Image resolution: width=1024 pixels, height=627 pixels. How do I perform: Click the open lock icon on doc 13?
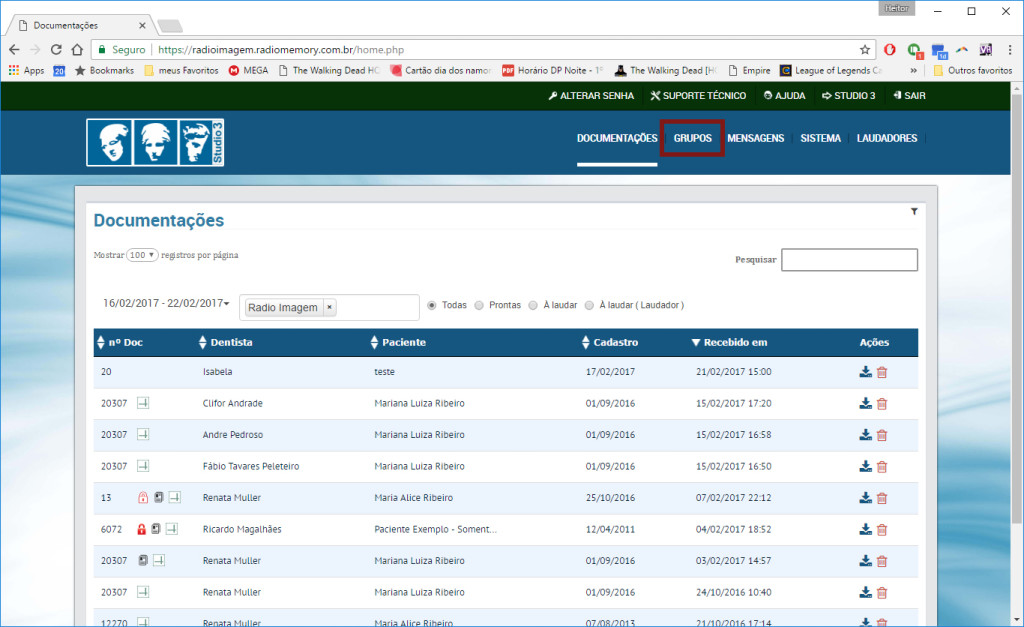pyautogui.click(x=143, y=497)
